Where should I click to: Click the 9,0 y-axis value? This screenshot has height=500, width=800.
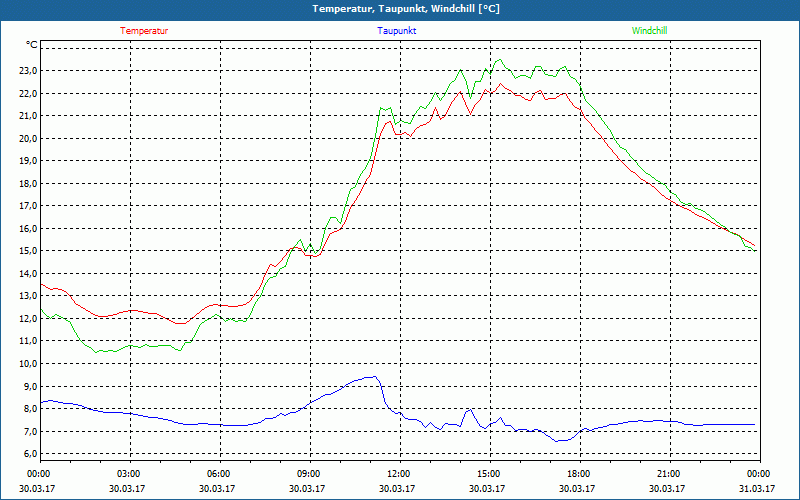30,386
